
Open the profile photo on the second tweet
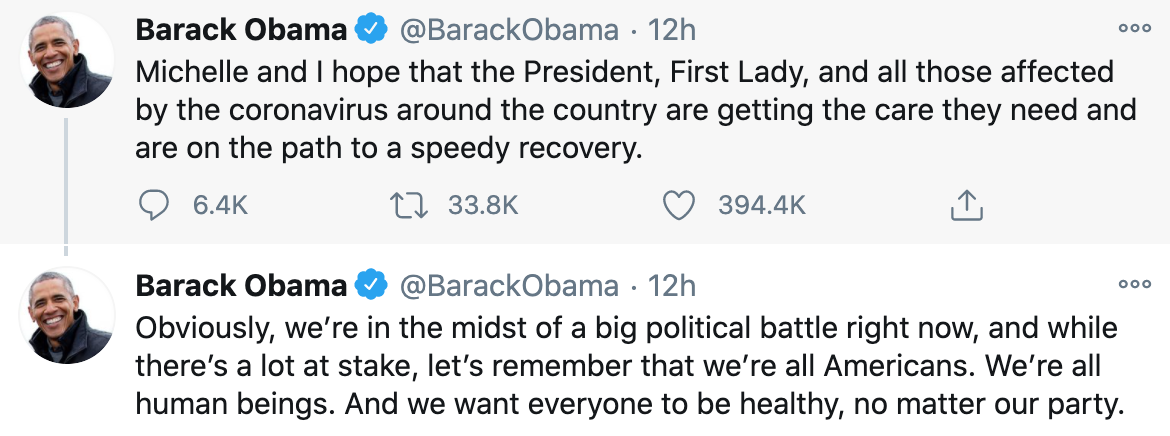pos(67,317)
